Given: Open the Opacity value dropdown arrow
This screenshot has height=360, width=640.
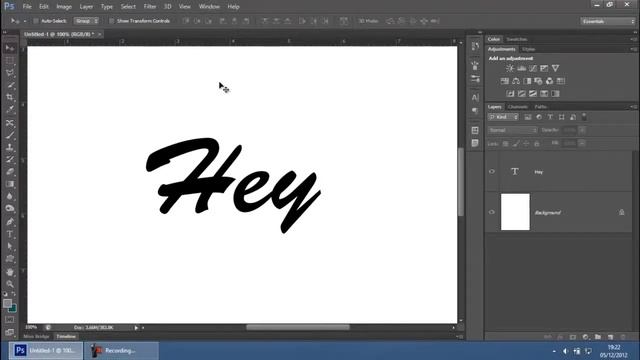Looking at the screenshot, I should [x=582, y=130].
